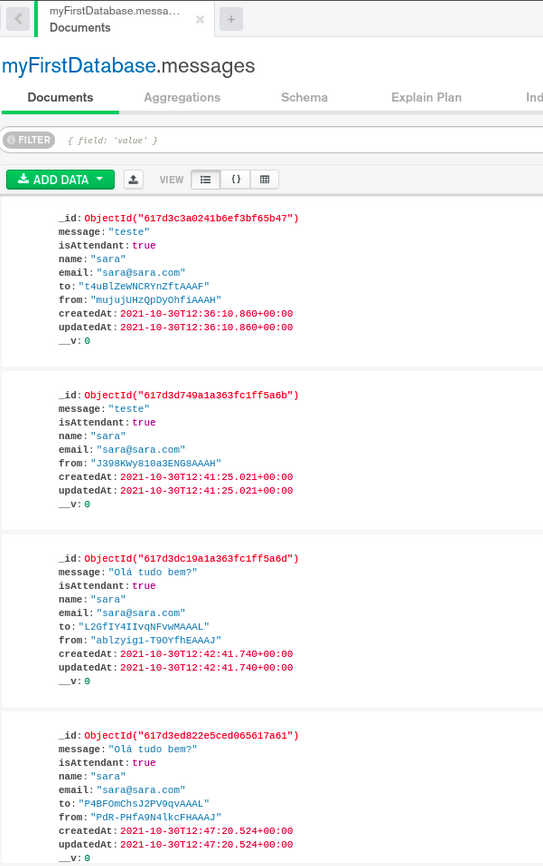543x866 pixels.
Task: Open the Explain Plan tab
Action: 426,98
